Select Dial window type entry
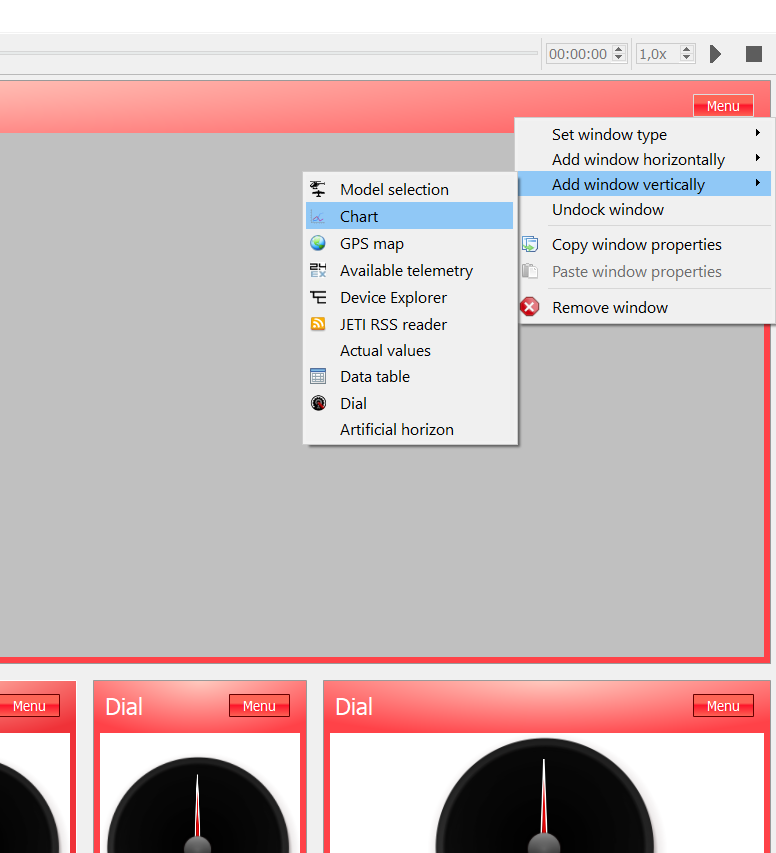 (x=409, y=403)
